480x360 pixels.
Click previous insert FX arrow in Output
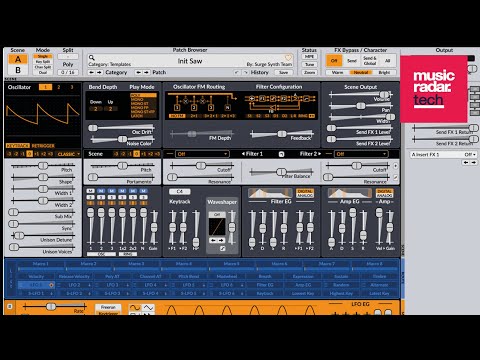coord(466,162)
